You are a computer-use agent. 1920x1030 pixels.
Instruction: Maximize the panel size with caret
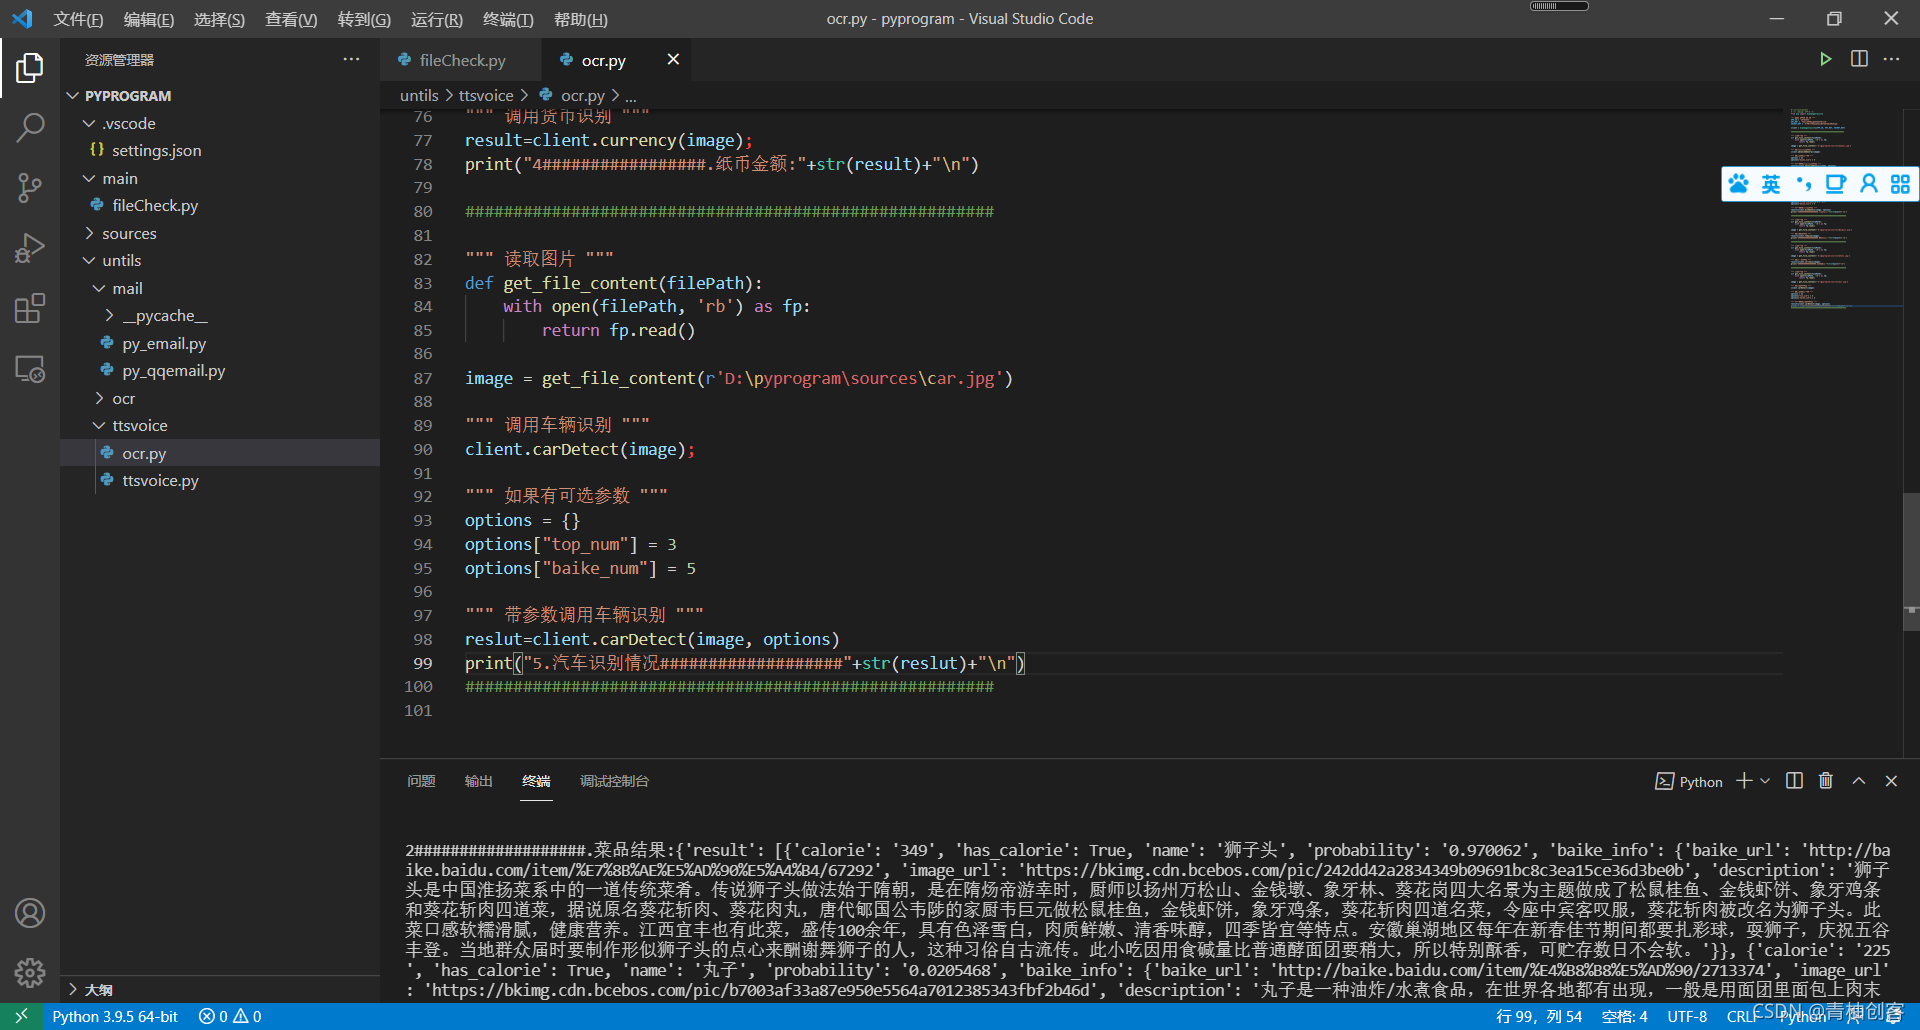1859,781
